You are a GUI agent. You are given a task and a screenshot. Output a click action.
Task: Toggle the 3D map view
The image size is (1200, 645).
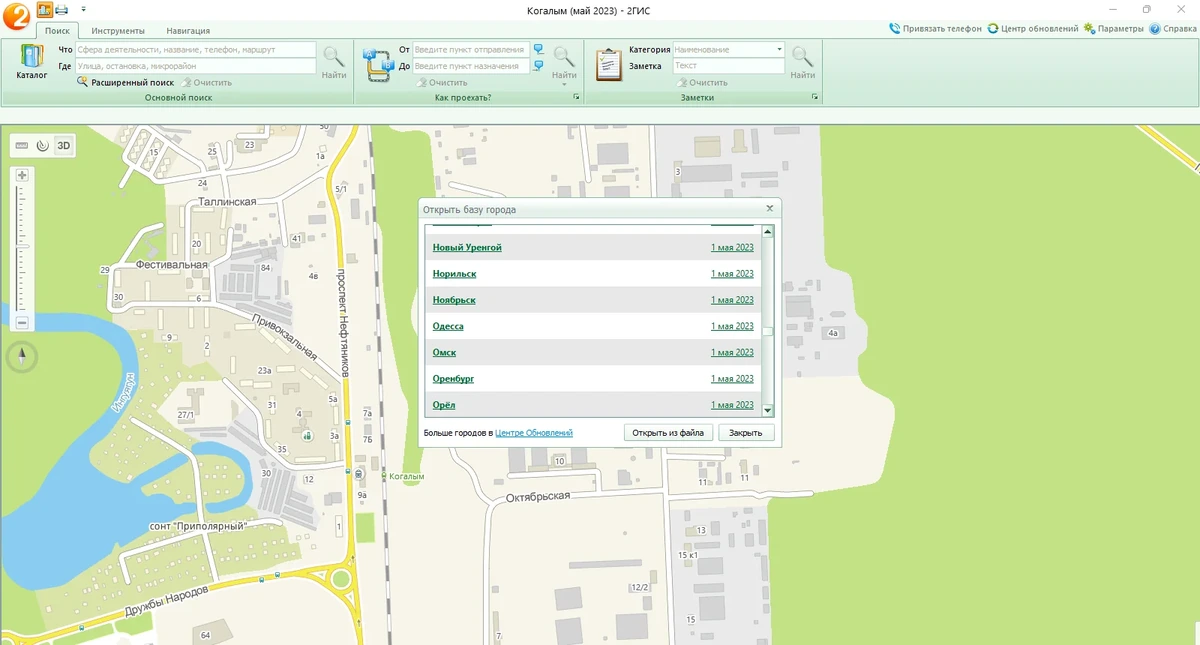[64, 146]
